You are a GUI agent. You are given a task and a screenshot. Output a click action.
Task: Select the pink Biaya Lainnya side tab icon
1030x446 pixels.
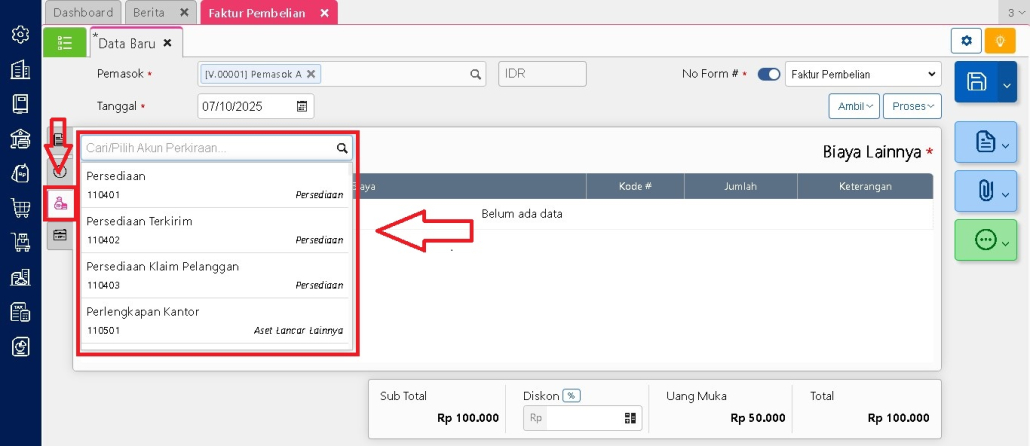(60, 203)
